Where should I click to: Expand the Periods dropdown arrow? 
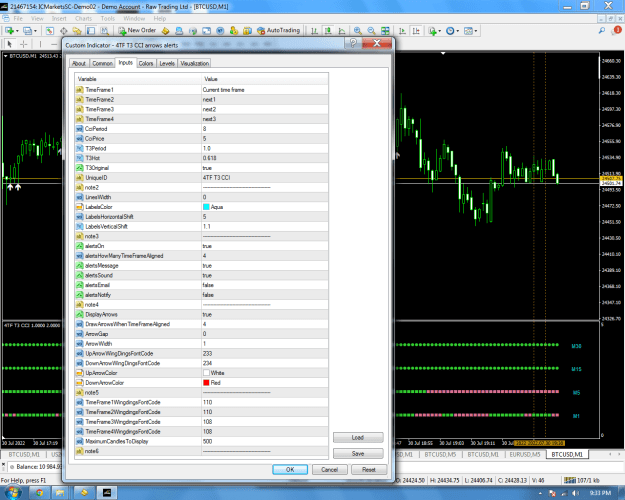tap(457, 31)
